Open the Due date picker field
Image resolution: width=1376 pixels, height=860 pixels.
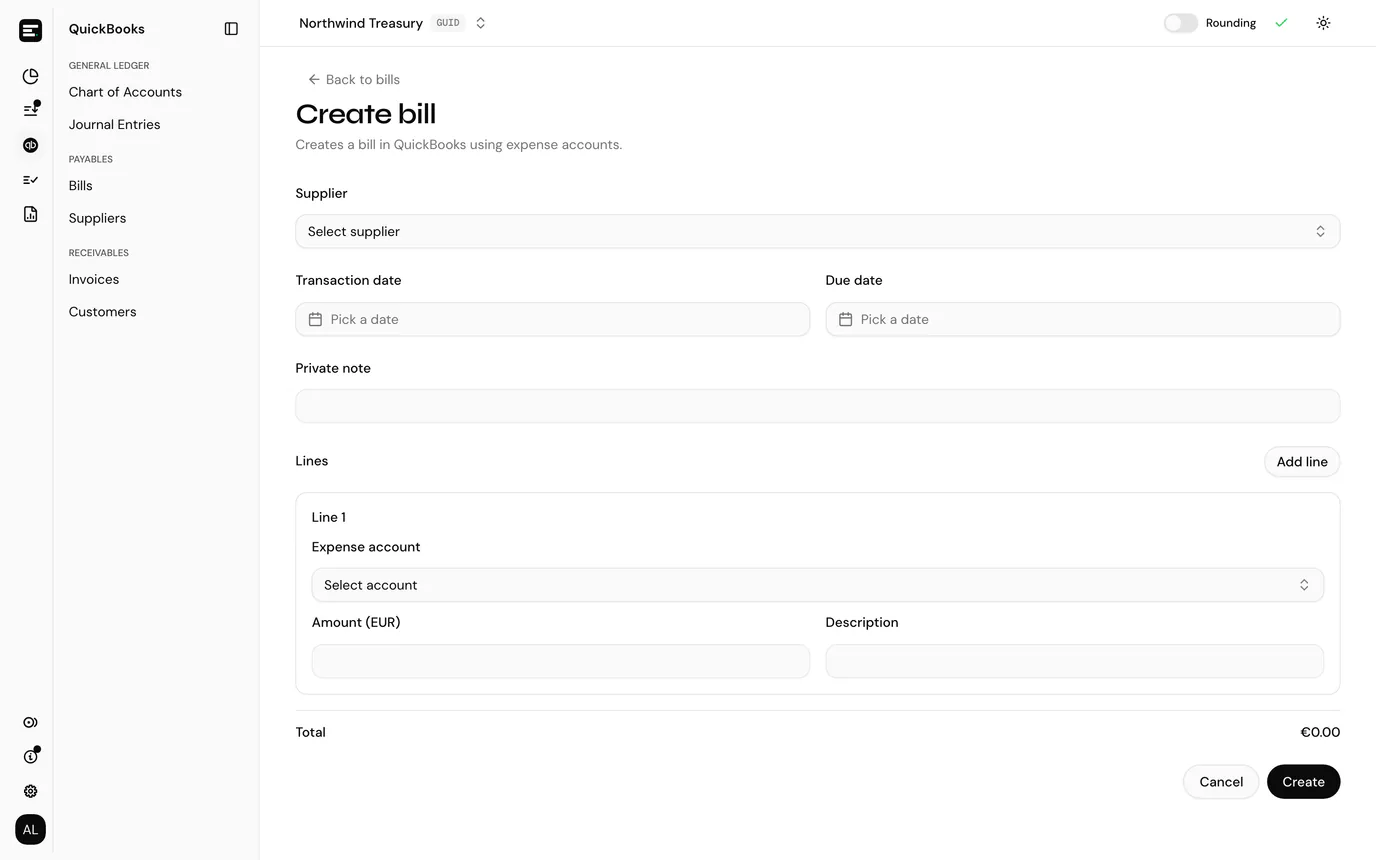1082,319
